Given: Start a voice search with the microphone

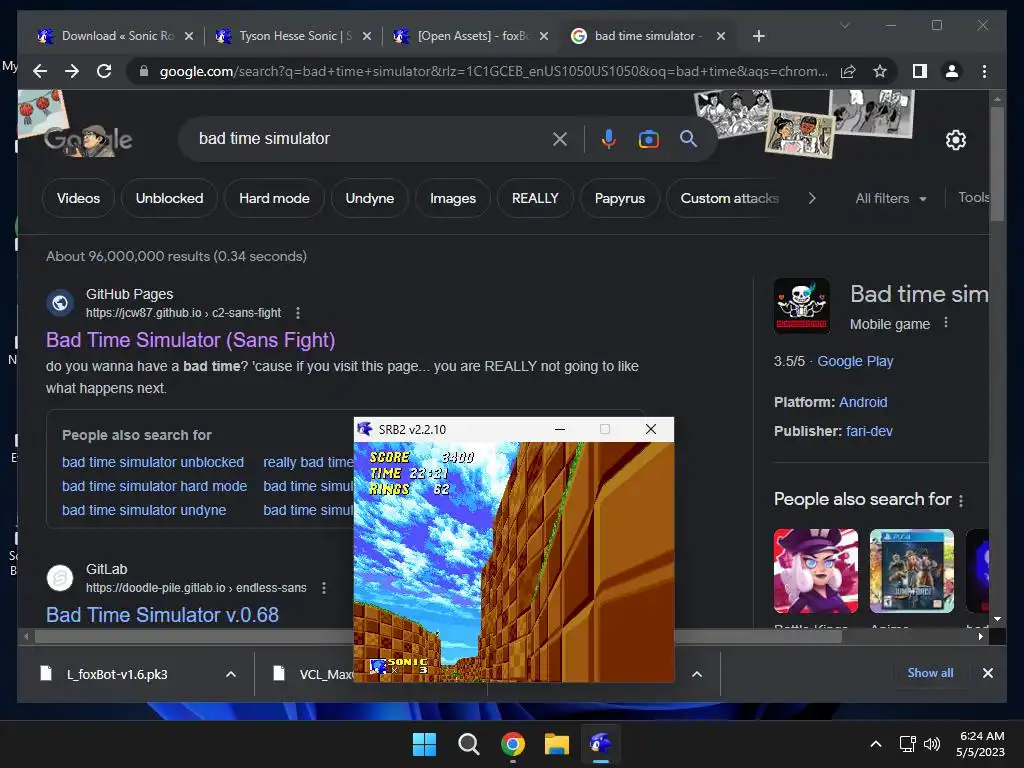Looking at the screenshot, I should 609,138.
